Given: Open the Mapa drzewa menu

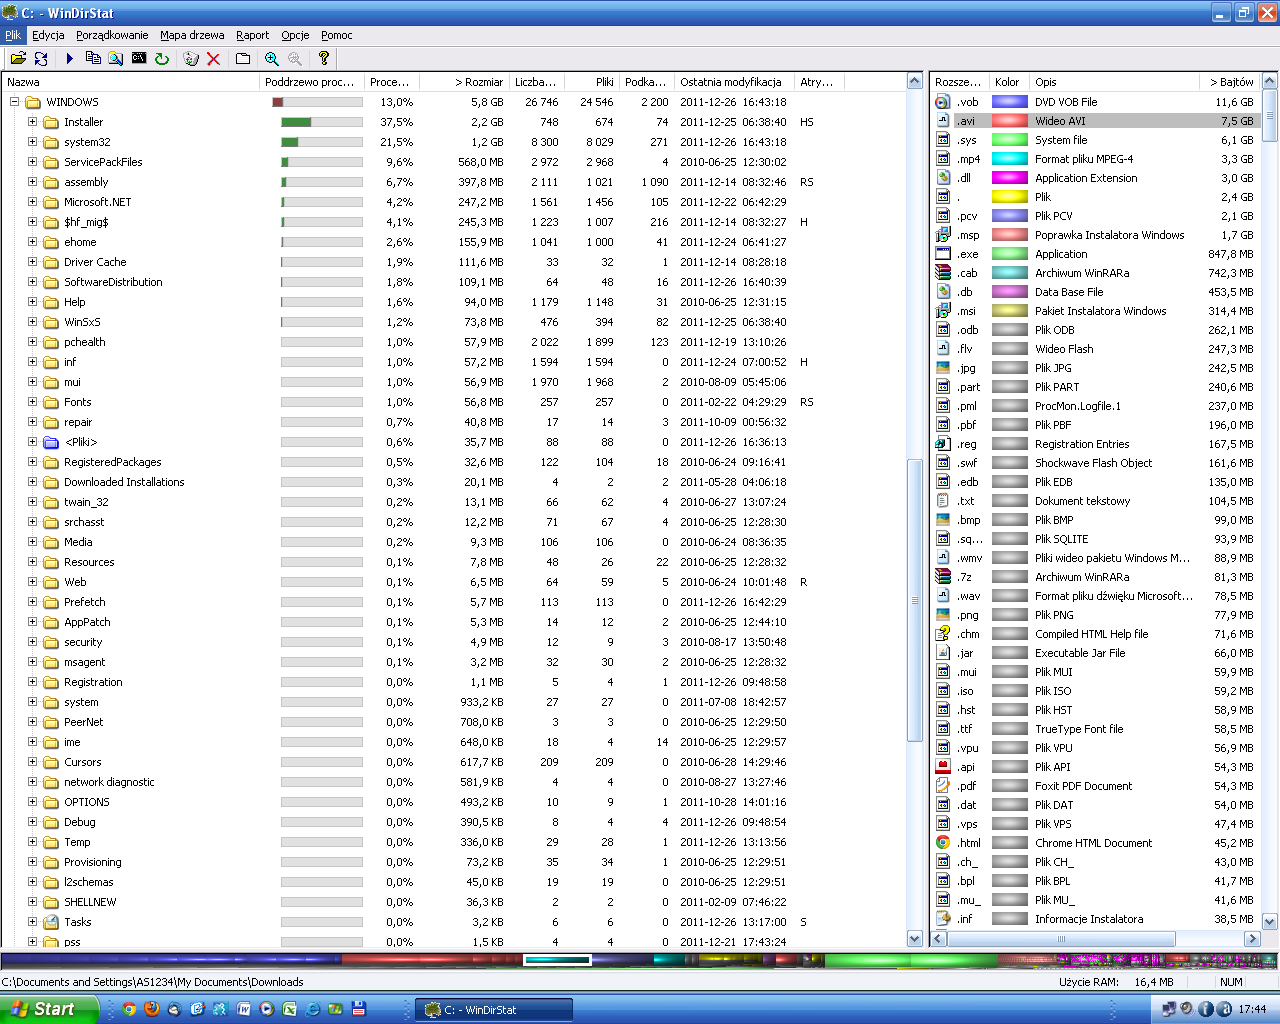Looking at the screenshot, I should (x=192, y=35).
